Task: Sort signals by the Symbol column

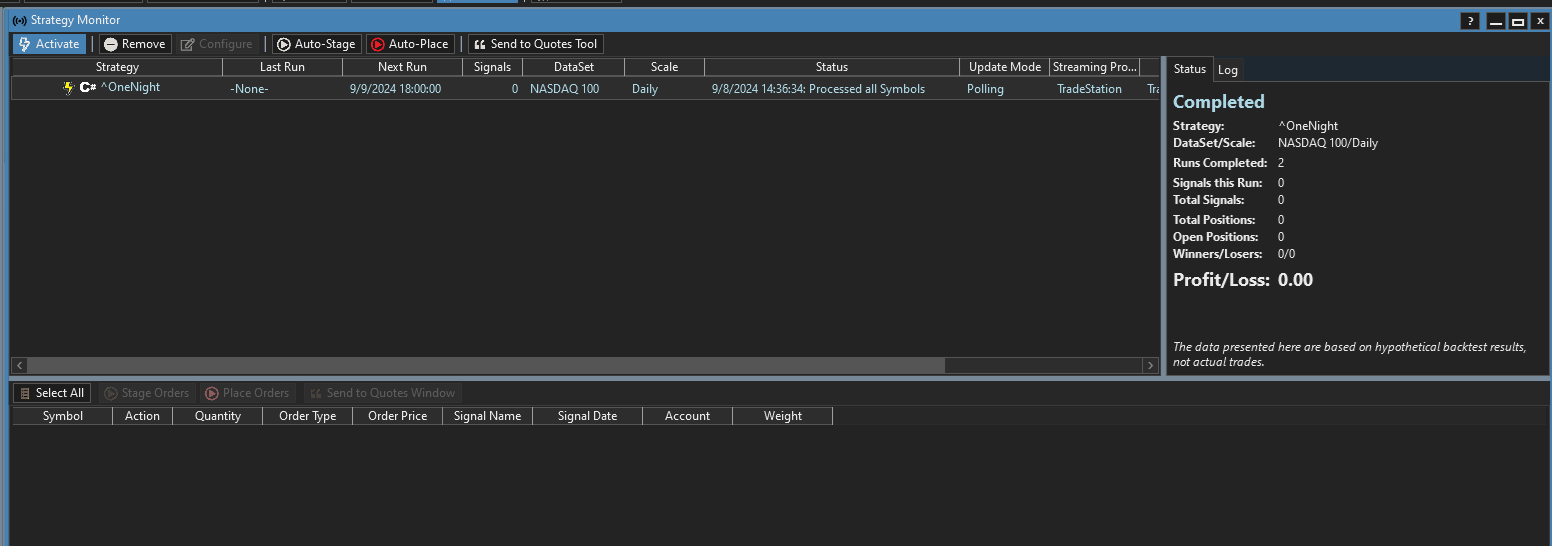Action: click(62, 416)
